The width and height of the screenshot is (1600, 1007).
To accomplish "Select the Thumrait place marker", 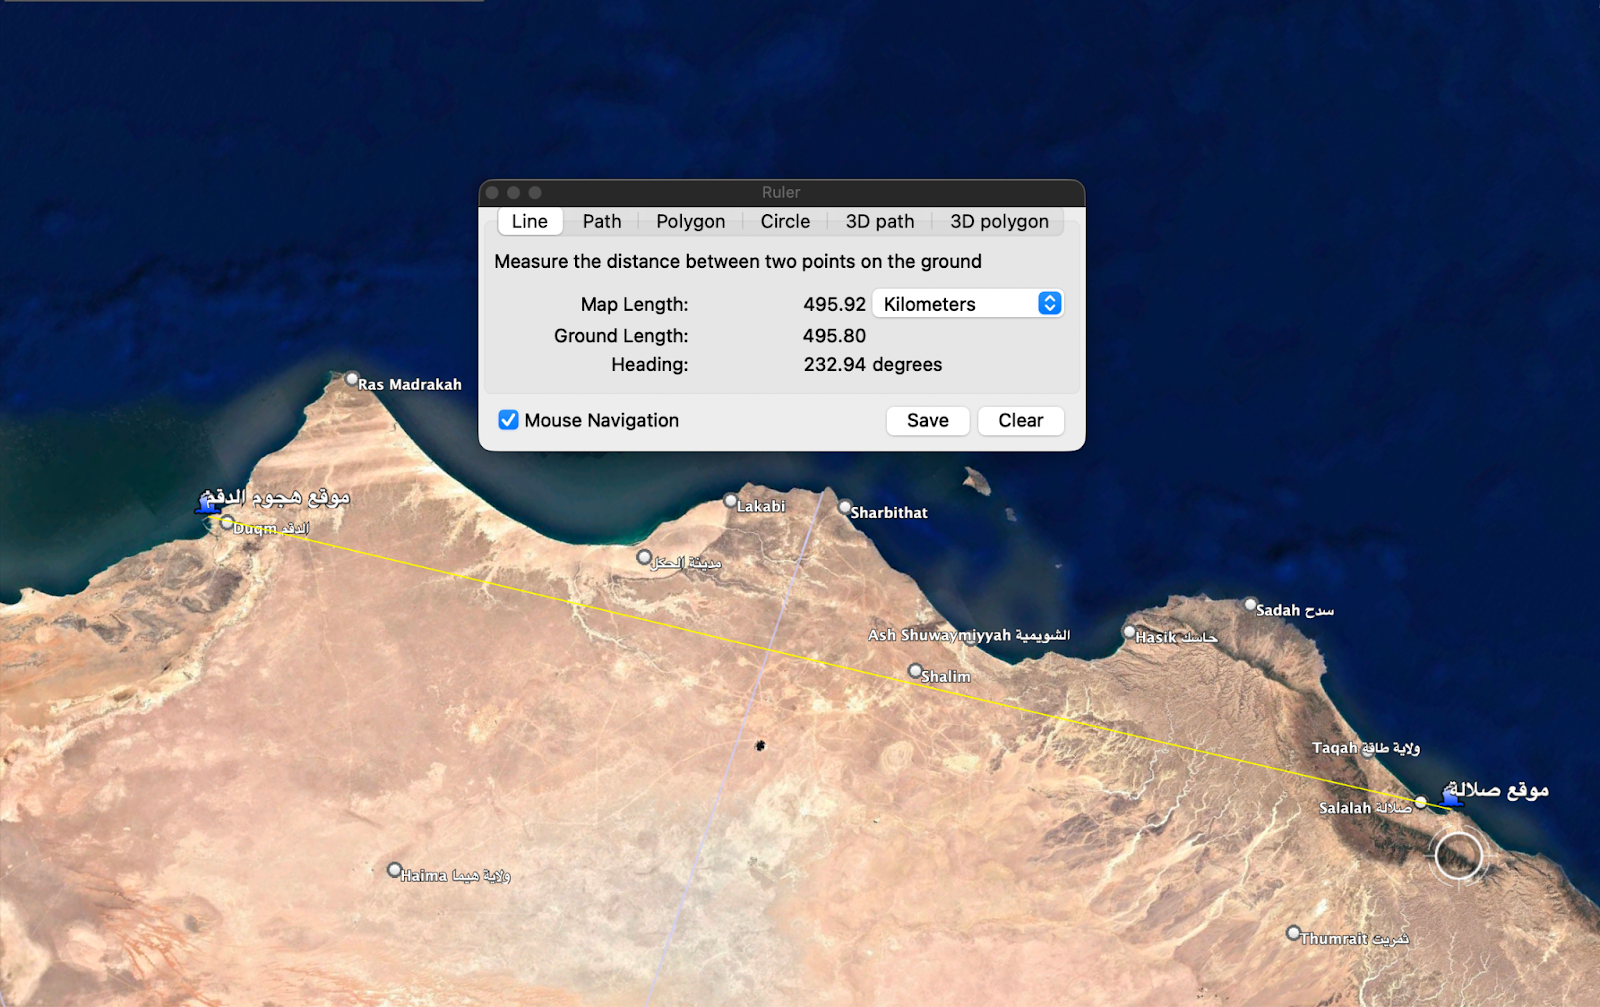I will [1293, 933].
